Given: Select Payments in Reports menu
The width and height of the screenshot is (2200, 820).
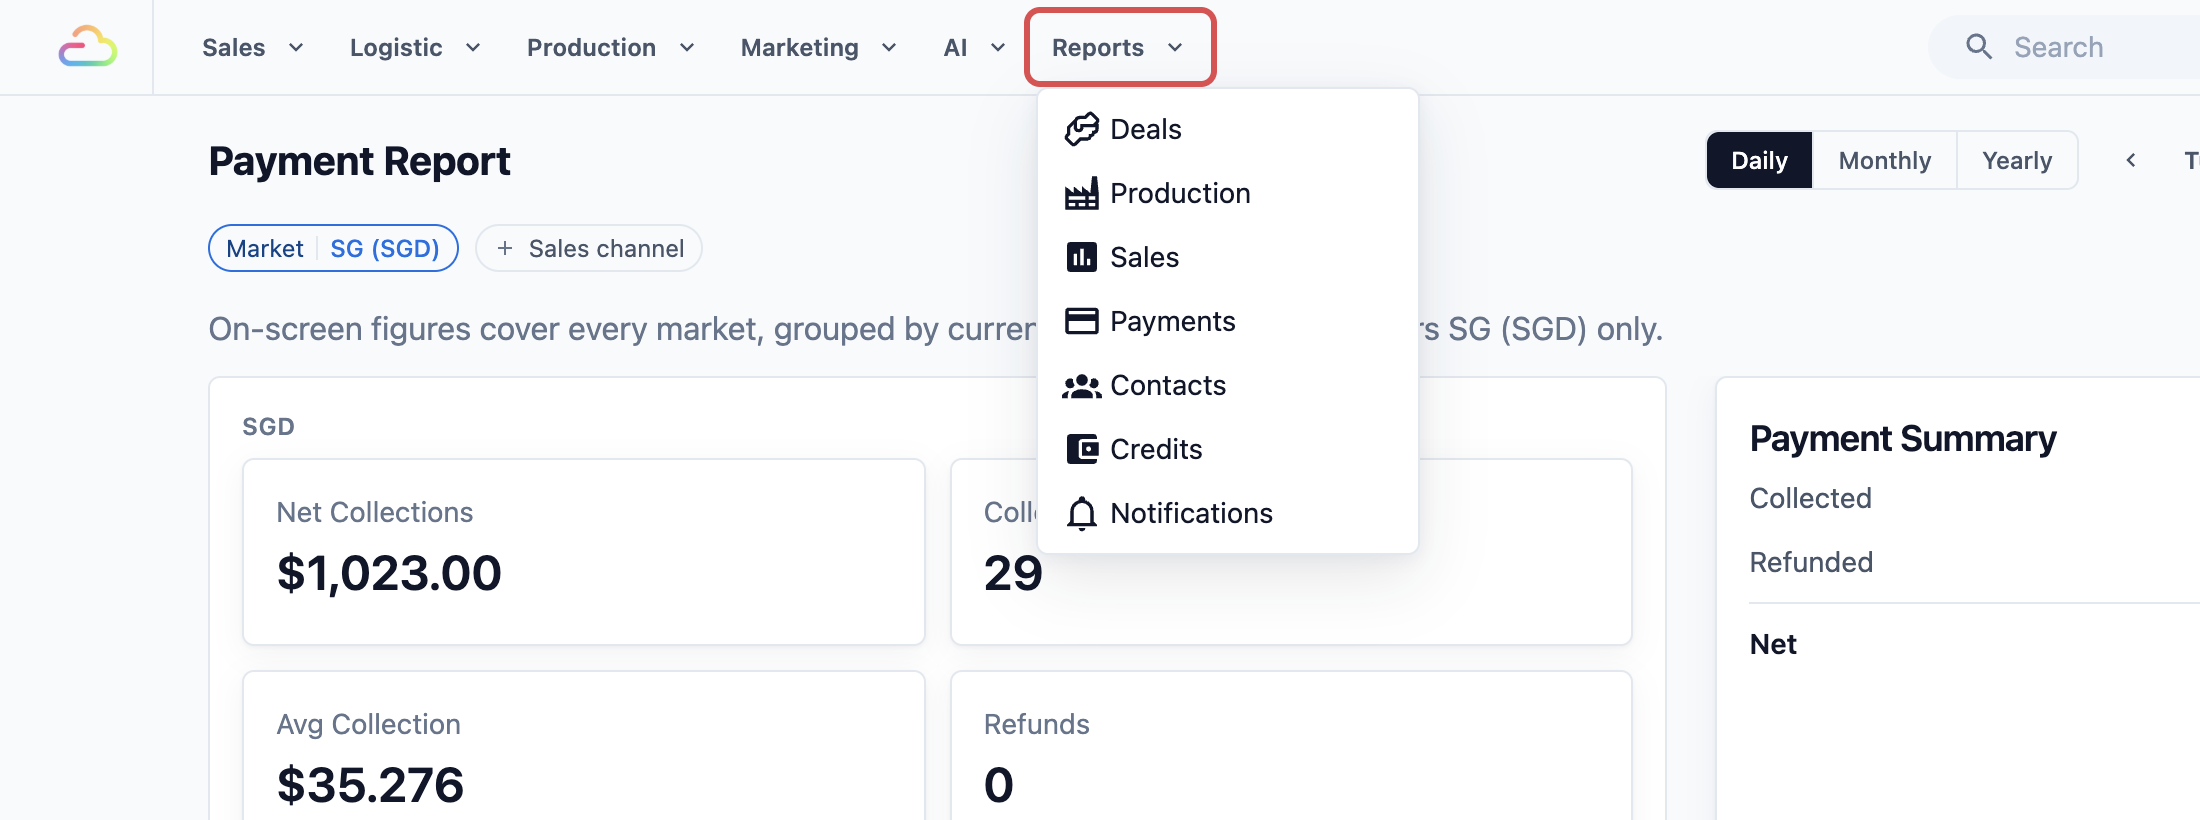Looking at the screenshot, I should click(1228, 321).
